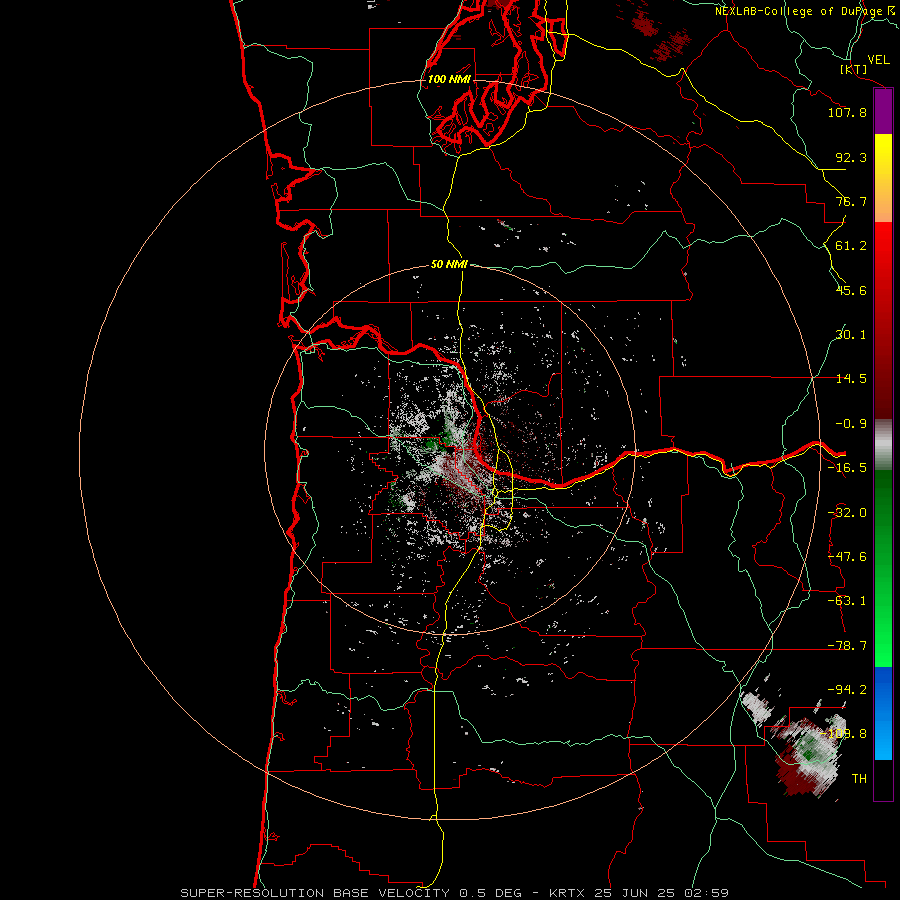
Task: Click the -16.5 velocity scale value
Action: (x=847, y=468)
